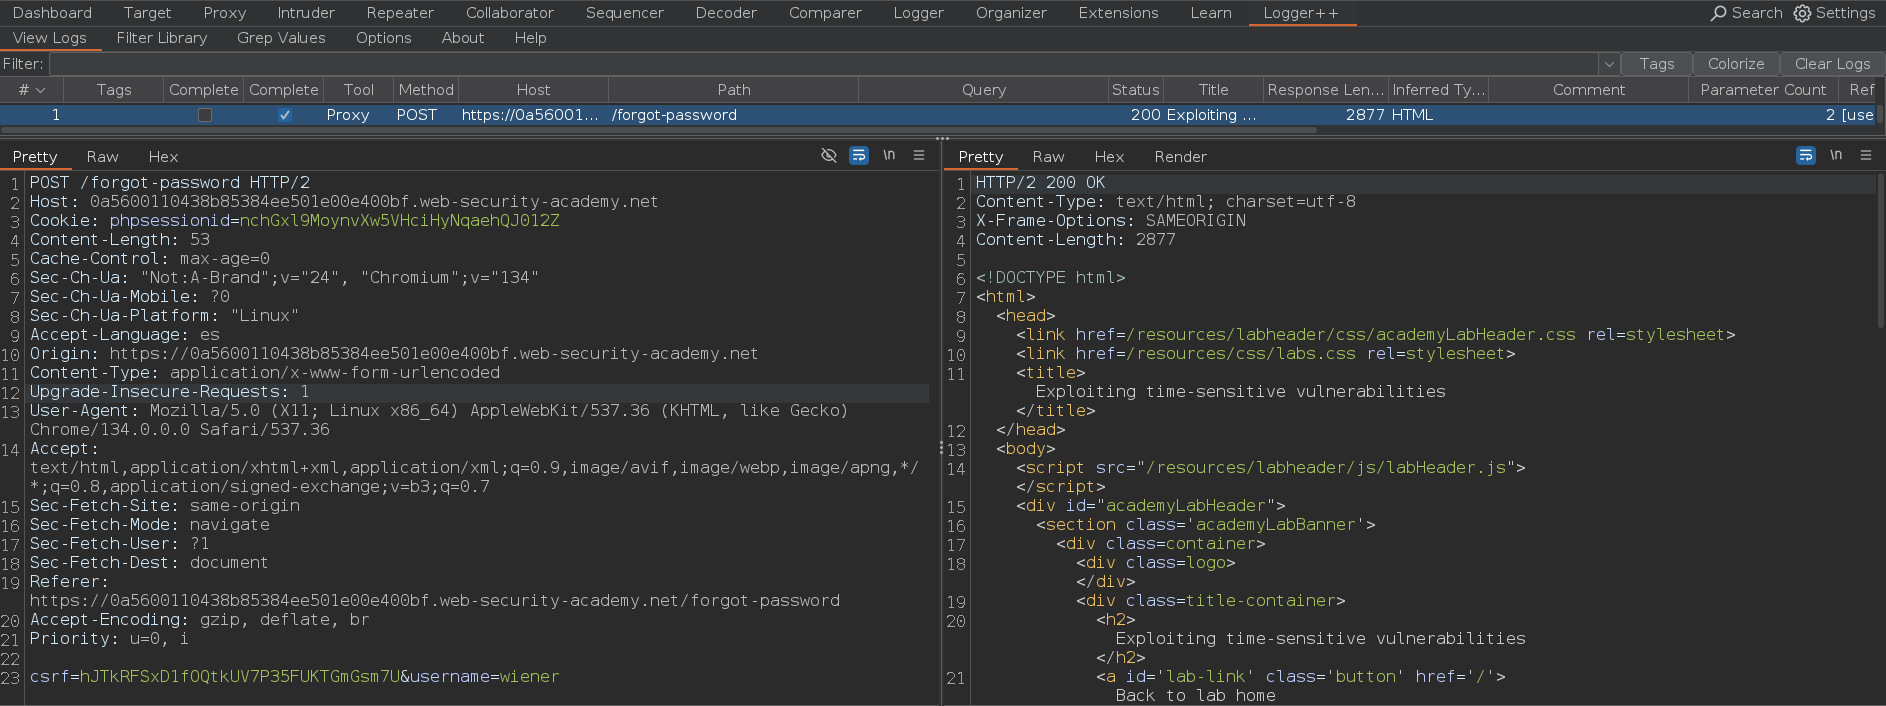1886x706 pixels.
Task: Clear all logs with Clear Logs
Action: click(1832, 64)
